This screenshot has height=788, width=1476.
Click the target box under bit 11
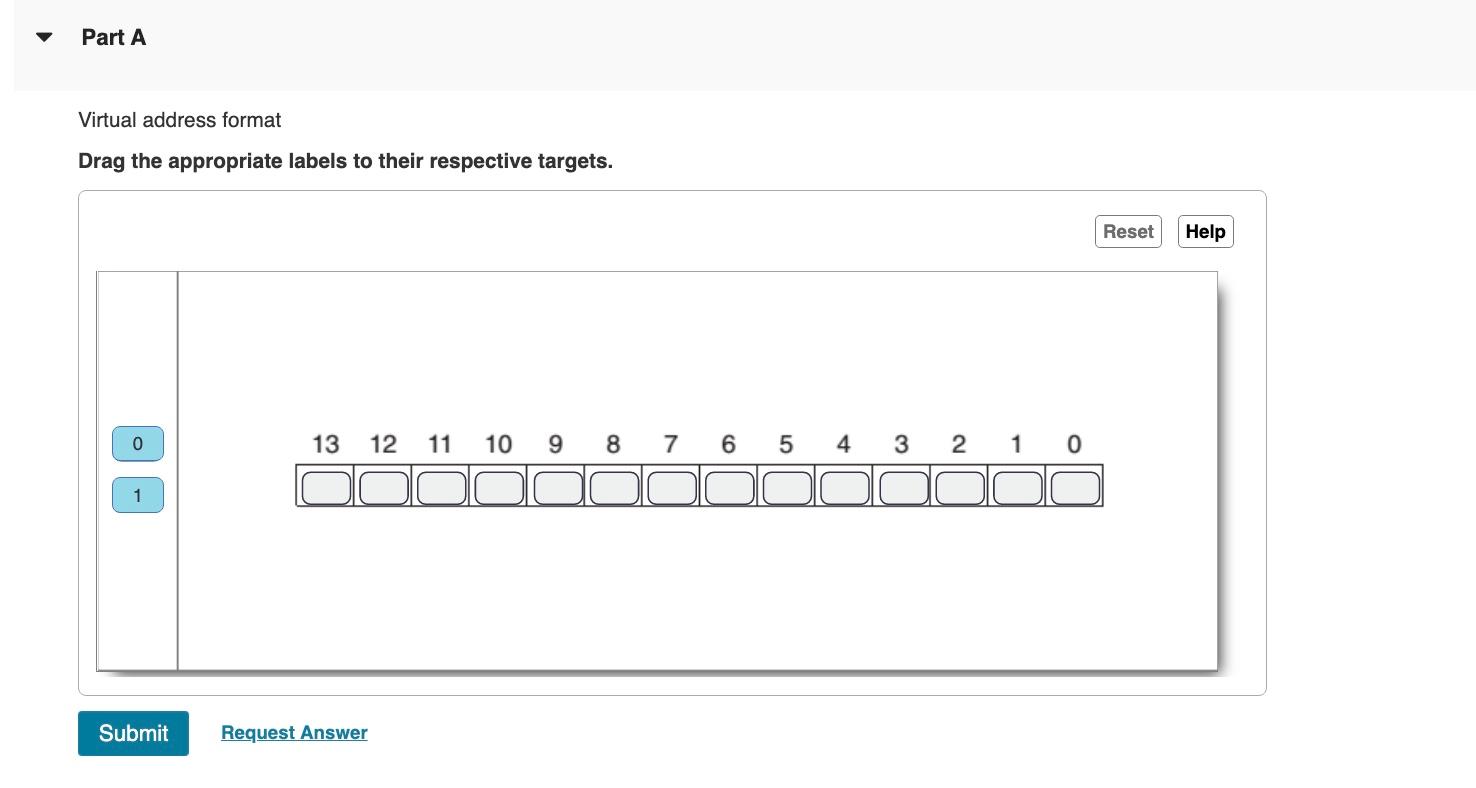click(441, 488)
